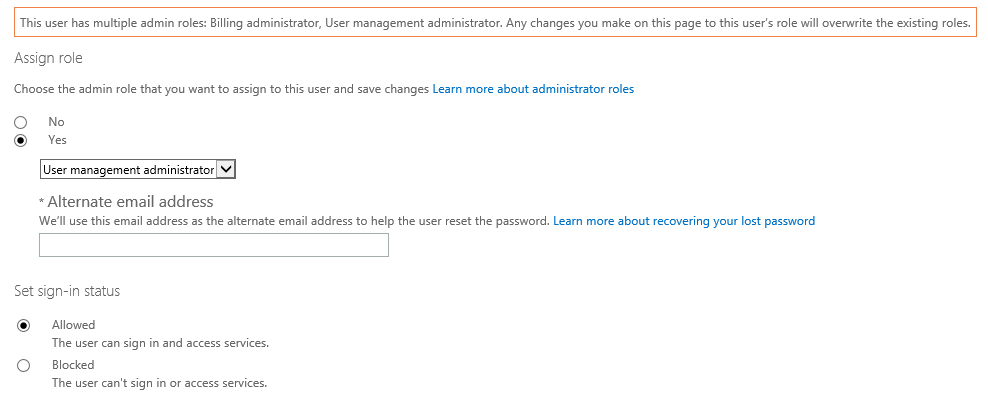Image resolution: width=988 pixels, height=402 pixels.
Task: Click the "Set sign-in status" section heading
Action: (67, 291)
